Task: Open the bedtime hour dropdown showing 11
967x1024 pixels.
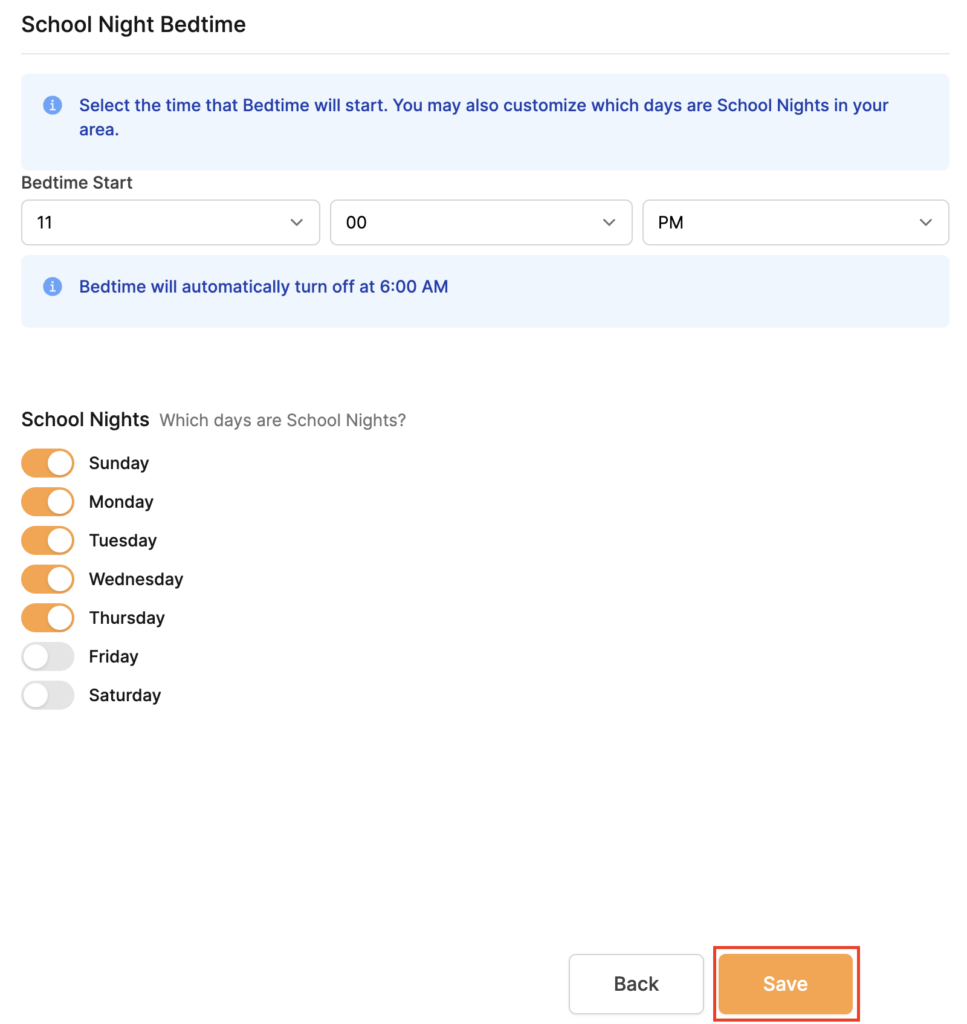Action: [170, 223]
